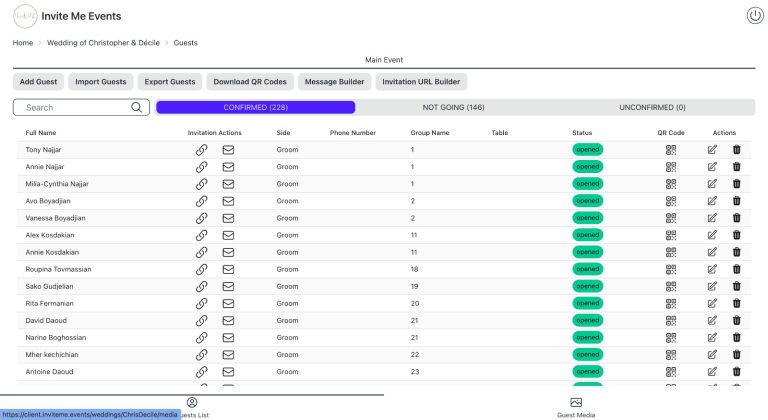768x420 pixels.
Task: Click the power logout icon
Action: point(755,15)
